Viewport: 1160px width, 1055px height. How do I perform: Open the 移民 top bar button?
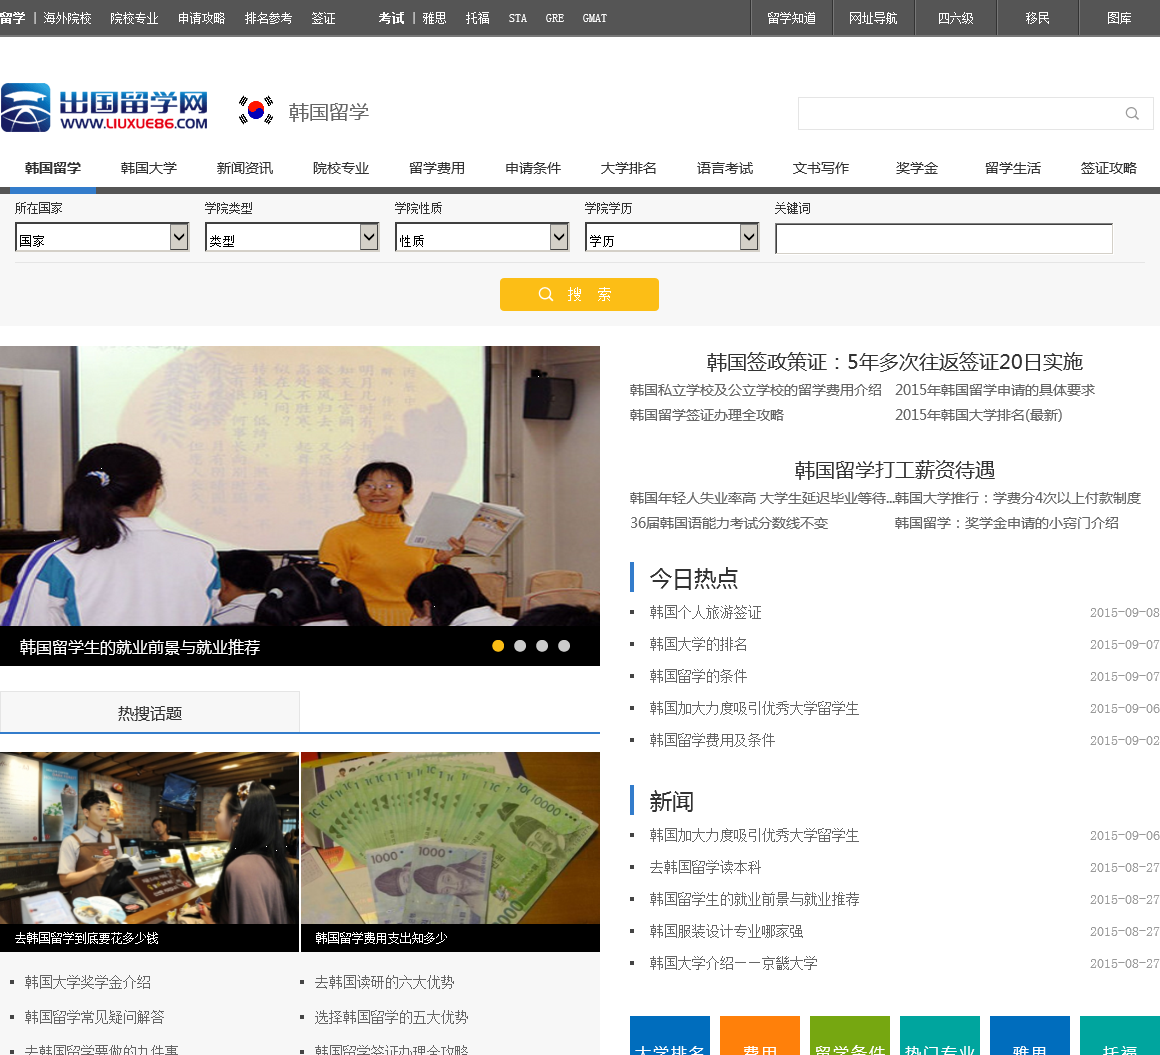[x=1038, y=18]
